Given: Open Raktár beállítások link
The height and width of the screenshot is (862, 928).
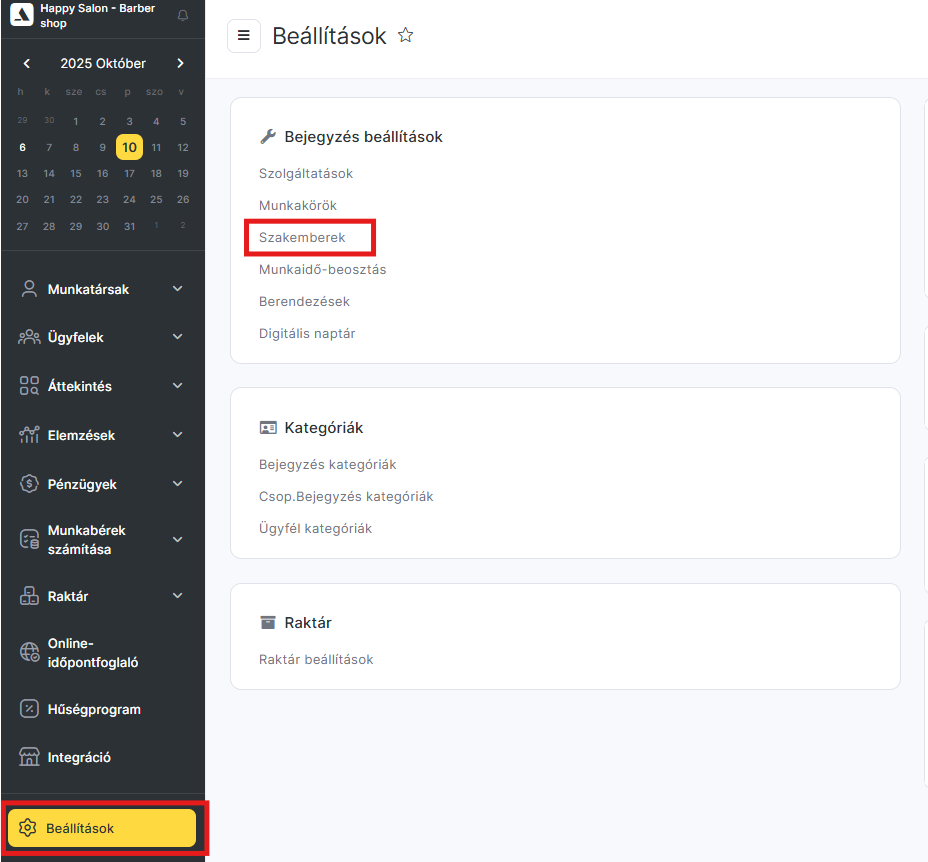Looking at the screenshot, I should (316, 659).
